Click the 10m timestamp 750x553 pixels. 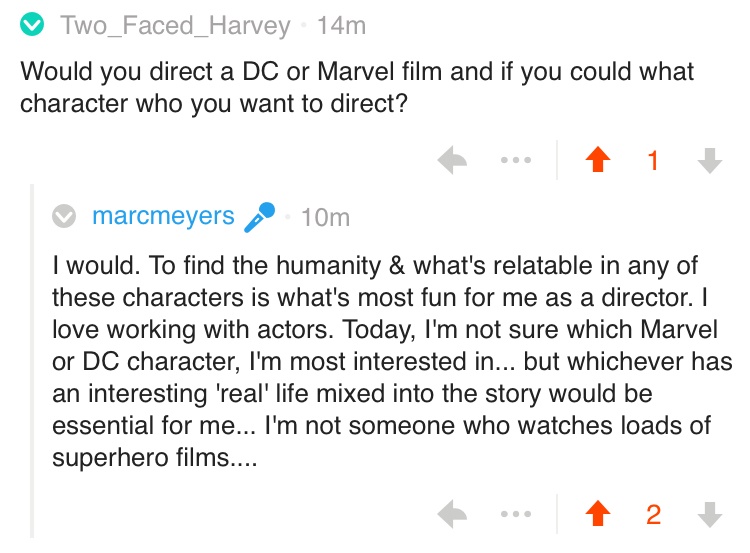(325, 217)
